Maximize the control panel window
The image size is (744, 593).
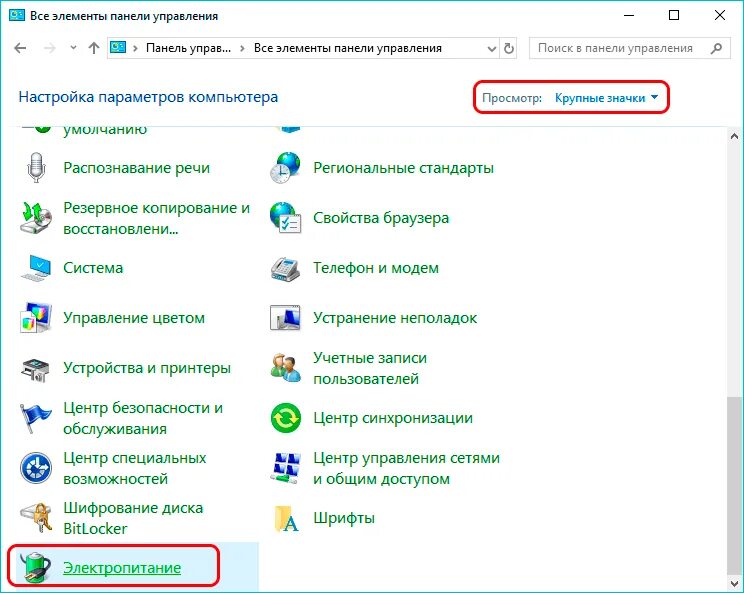coord(674,16)
